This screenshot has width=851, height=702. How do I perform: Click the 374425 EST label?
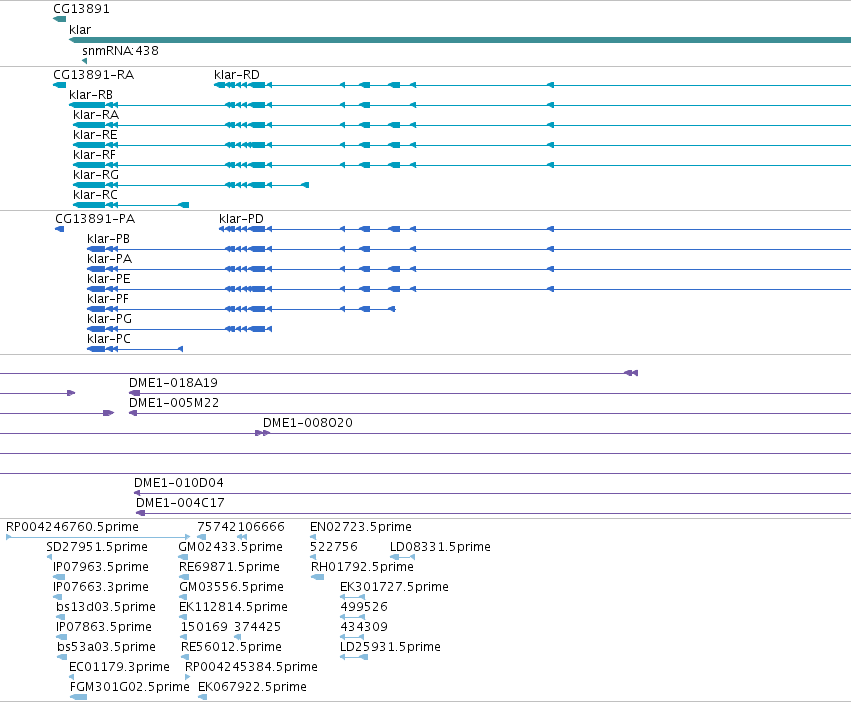(x=257, y=627)
